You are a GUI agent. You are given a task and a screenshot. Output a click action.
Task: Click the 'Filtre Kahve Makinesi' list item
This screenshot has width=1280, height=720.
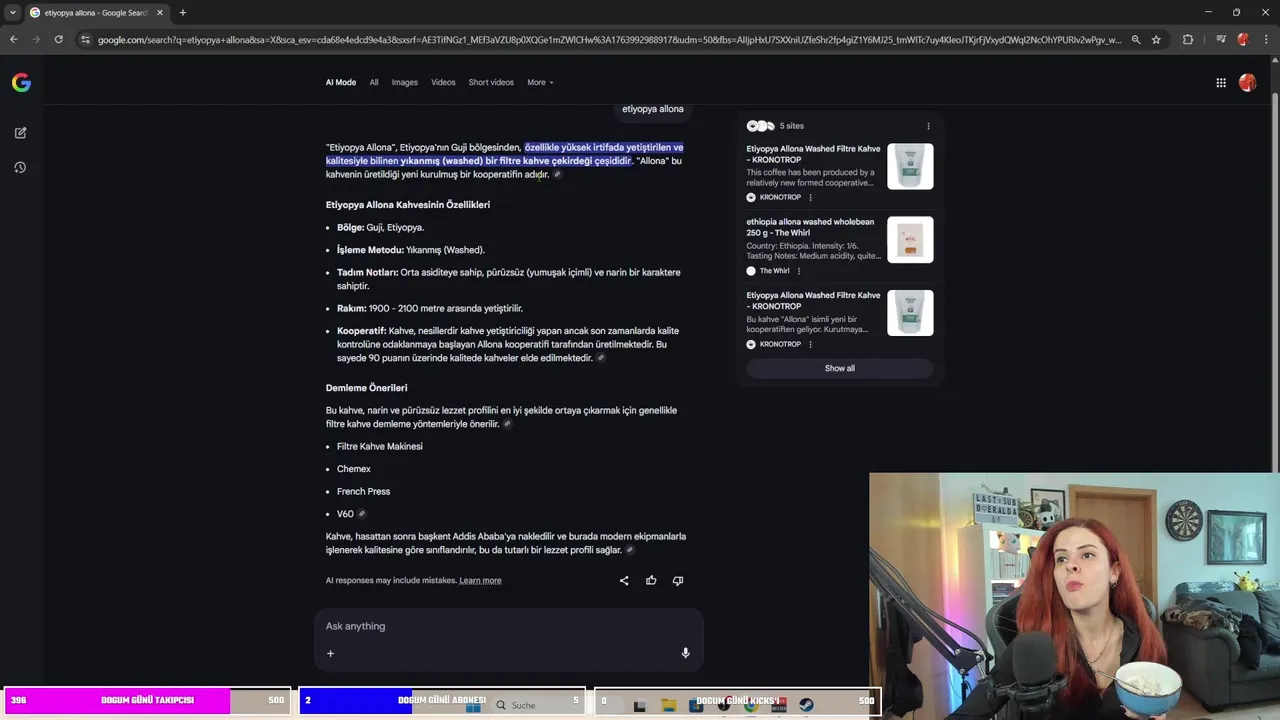pyautogui.click(x=380, y=446)
